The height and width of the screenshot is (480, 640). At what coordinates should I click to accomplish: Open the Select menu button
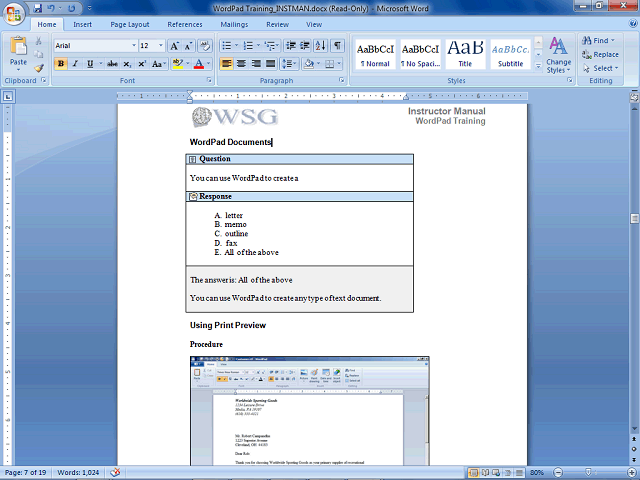[x=600, y=68]
